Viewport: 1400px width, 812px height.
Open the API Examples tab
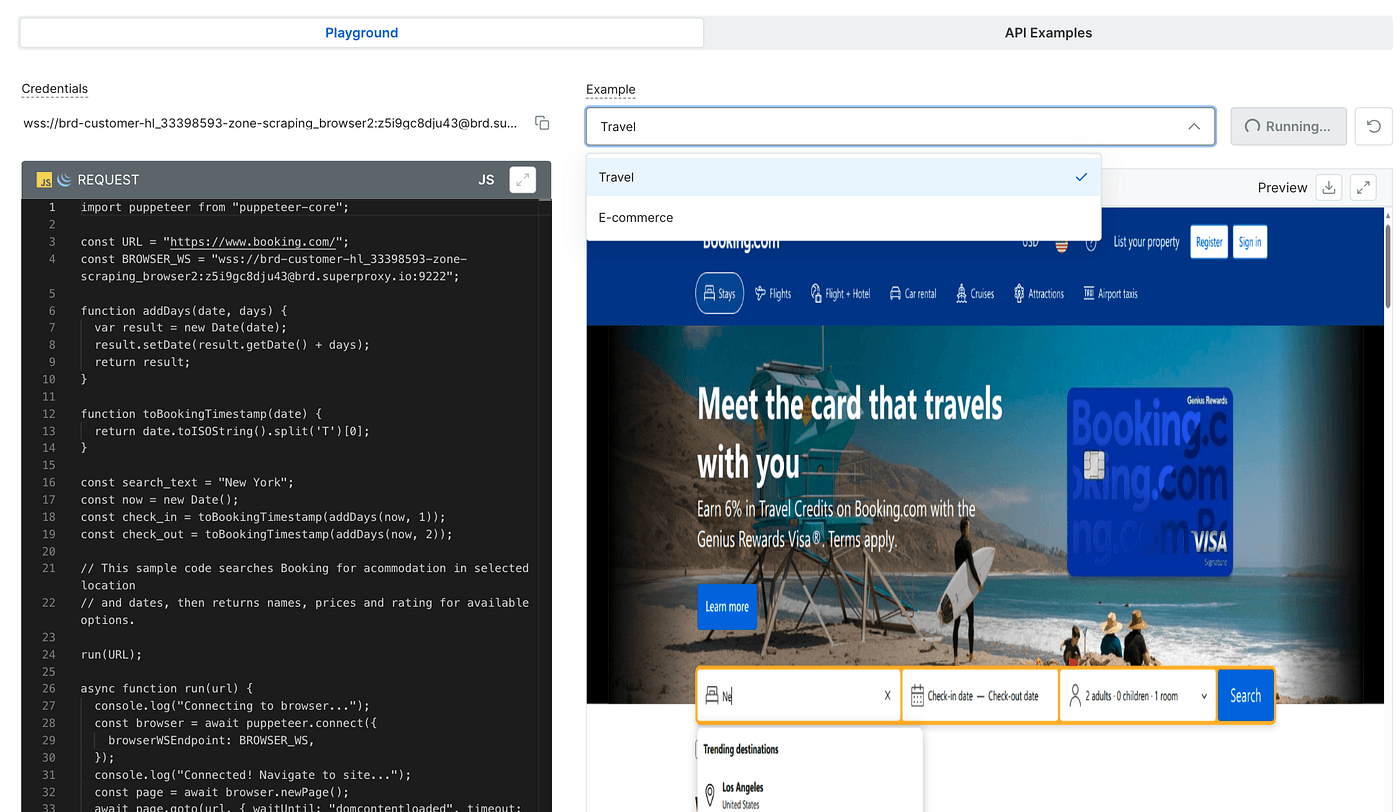pos(1048,33)
